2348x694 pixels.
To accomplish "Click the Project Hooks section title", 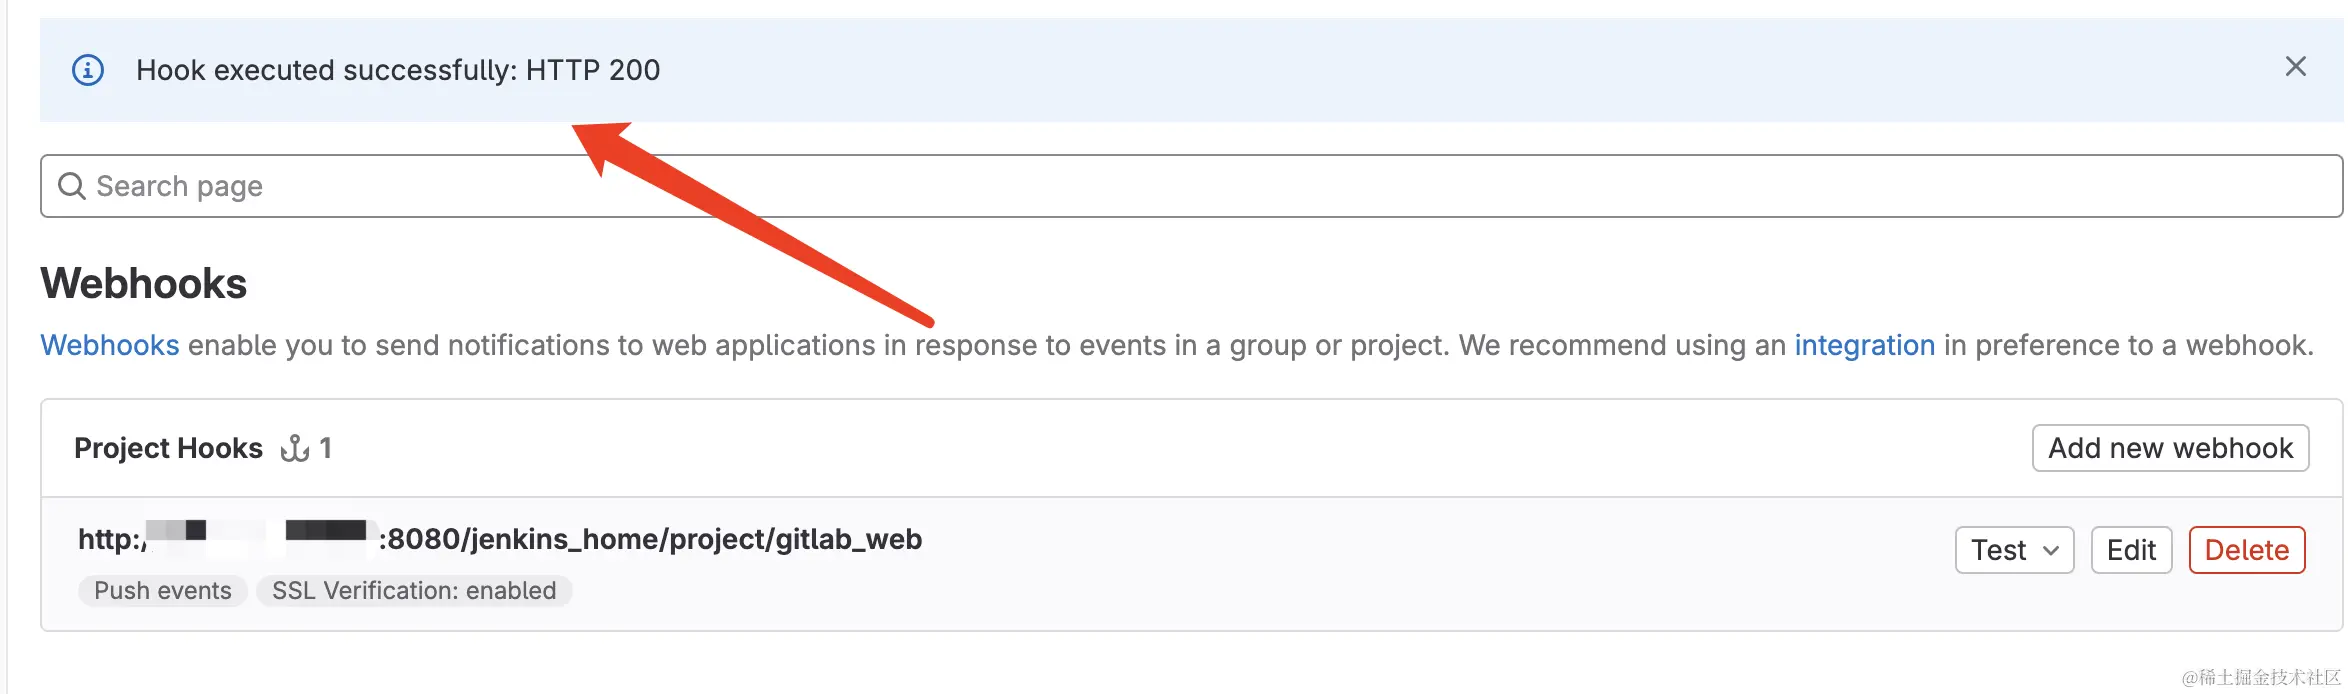I will click(168, 448).
